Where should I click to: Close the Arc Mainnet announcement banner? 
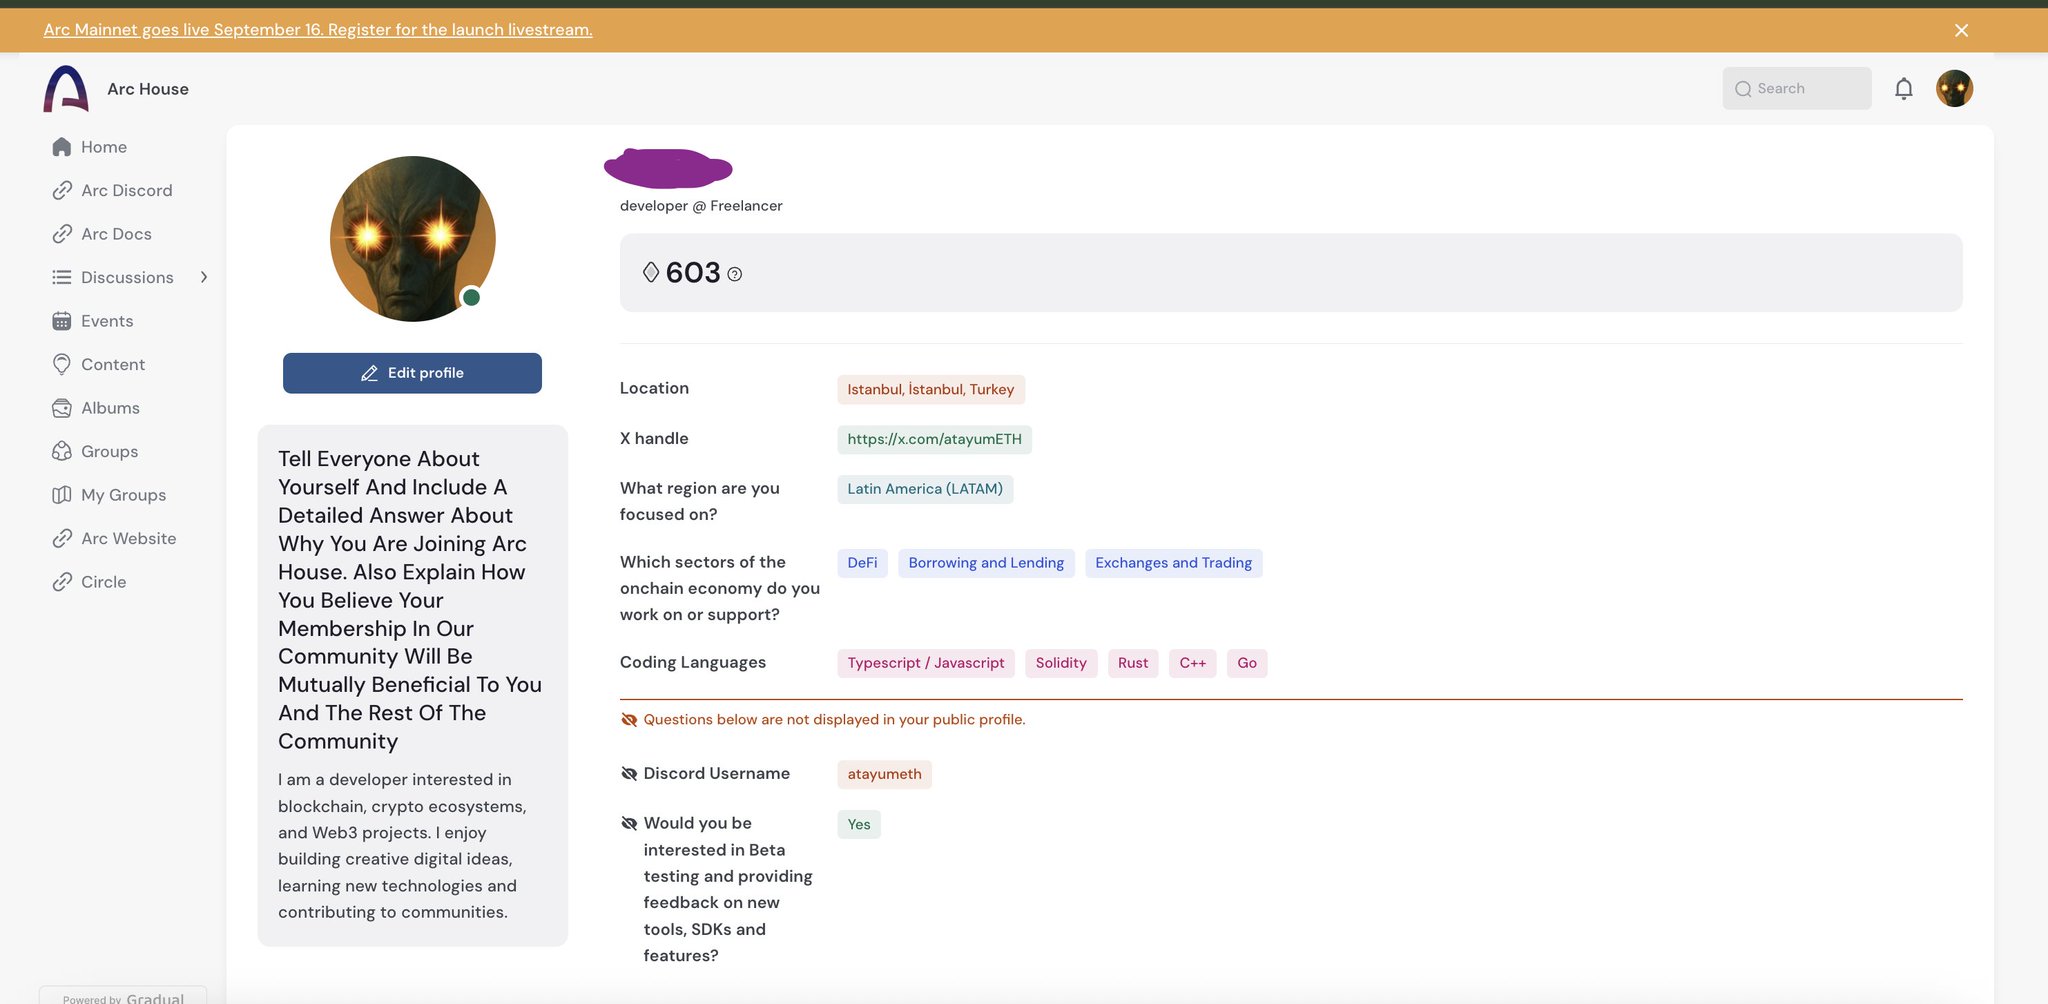point(1961,30)
